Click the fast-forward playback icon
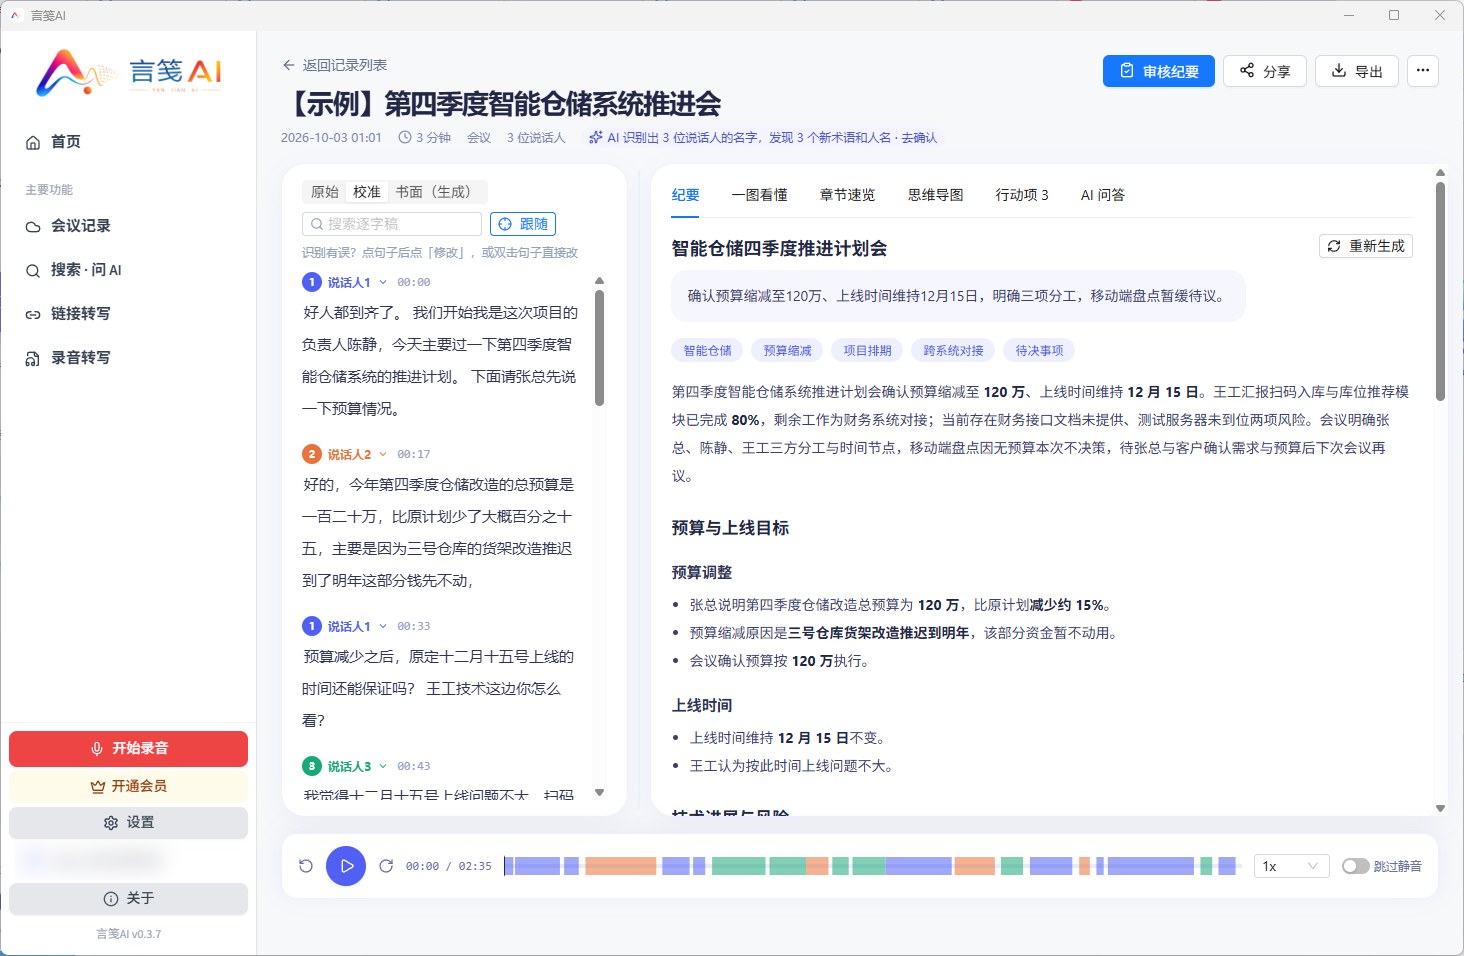 coord(386,866)
